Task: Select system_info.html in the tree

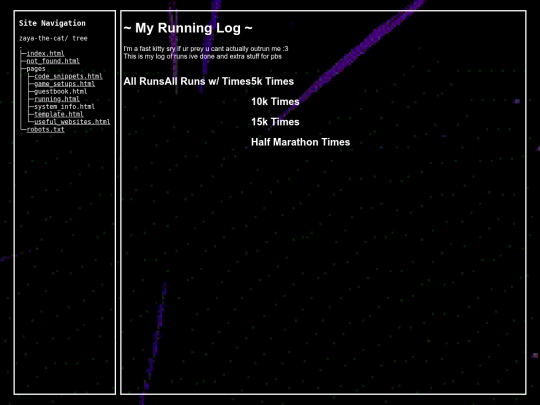Action: [64, 106]
